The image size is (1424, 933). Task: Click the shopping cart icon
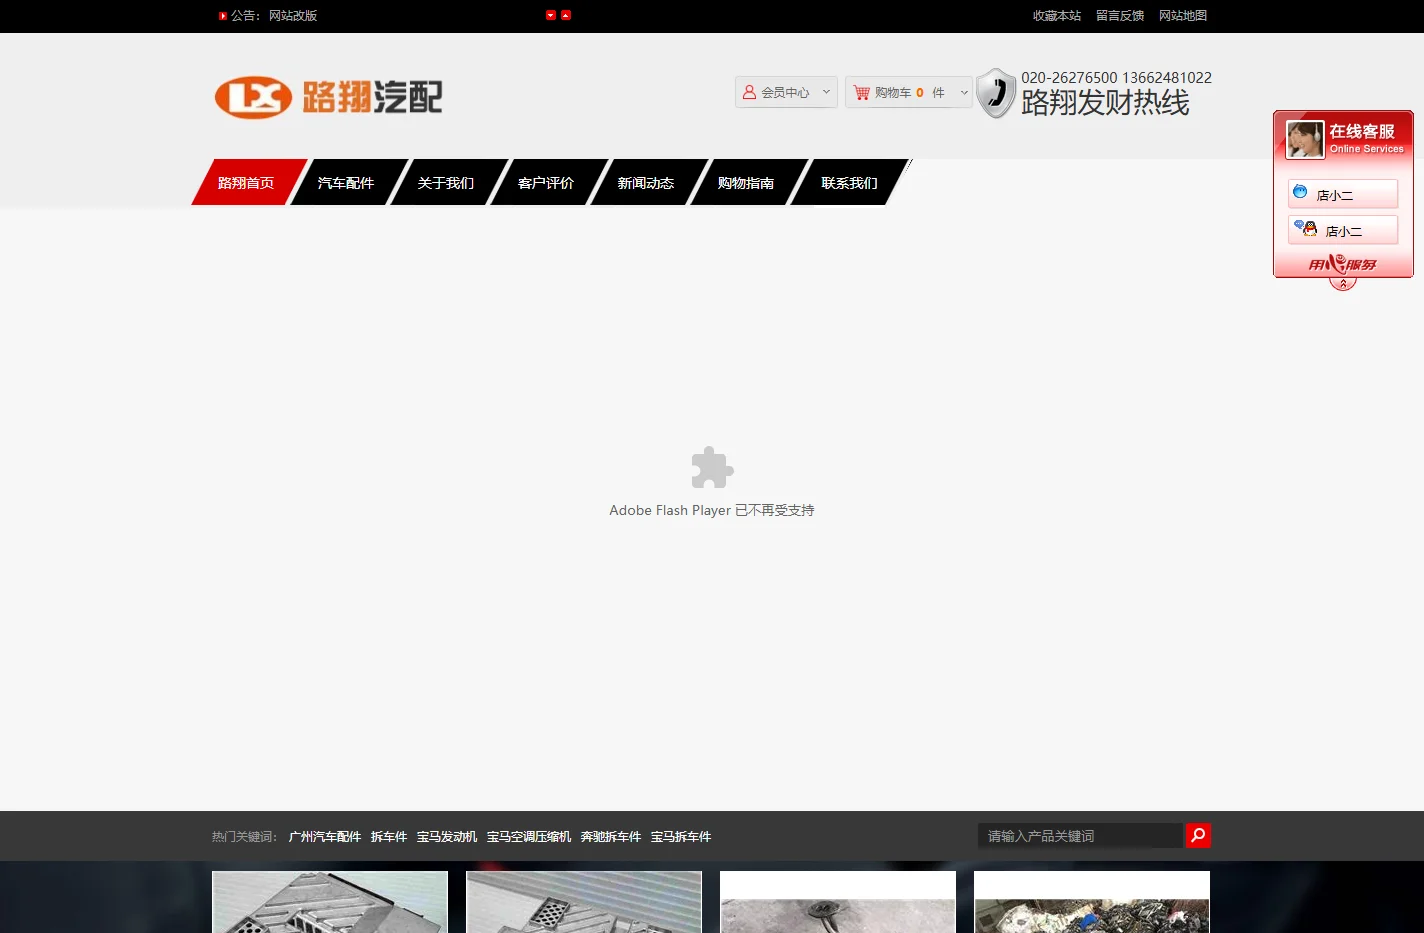[x=861, y=92]
